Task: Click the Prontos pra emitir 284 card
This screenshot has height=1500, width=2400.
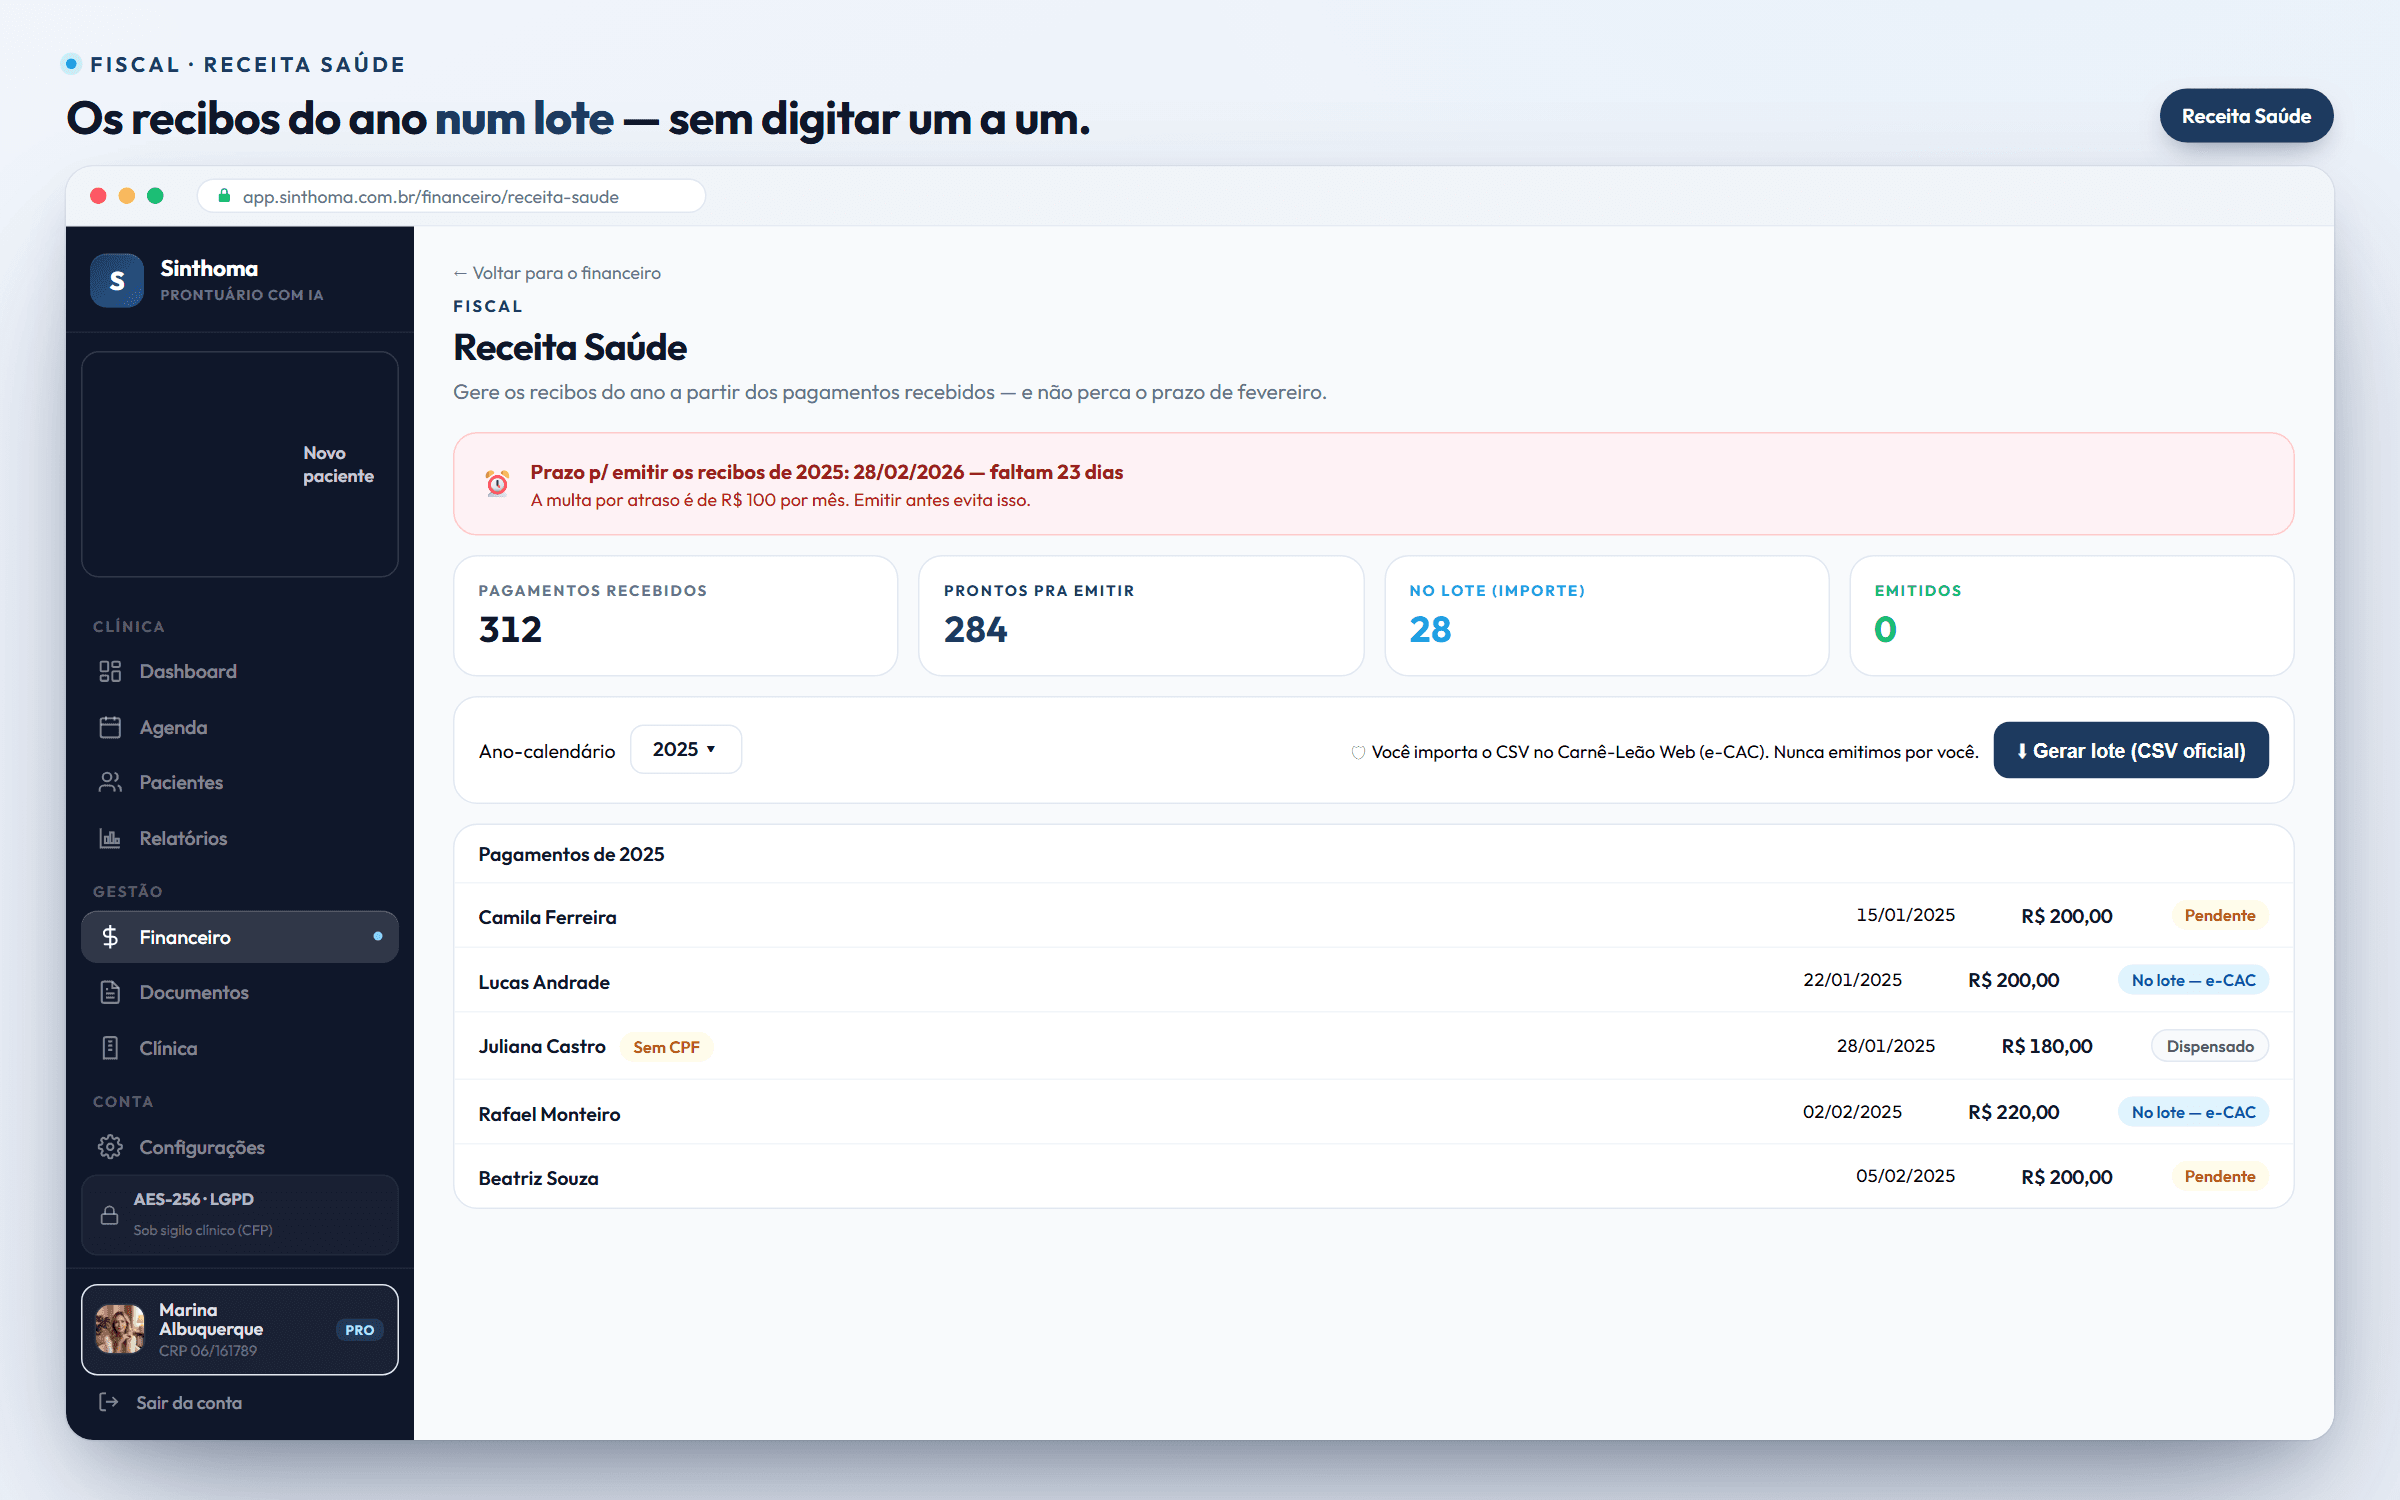Action: (x=1141, y=616)
